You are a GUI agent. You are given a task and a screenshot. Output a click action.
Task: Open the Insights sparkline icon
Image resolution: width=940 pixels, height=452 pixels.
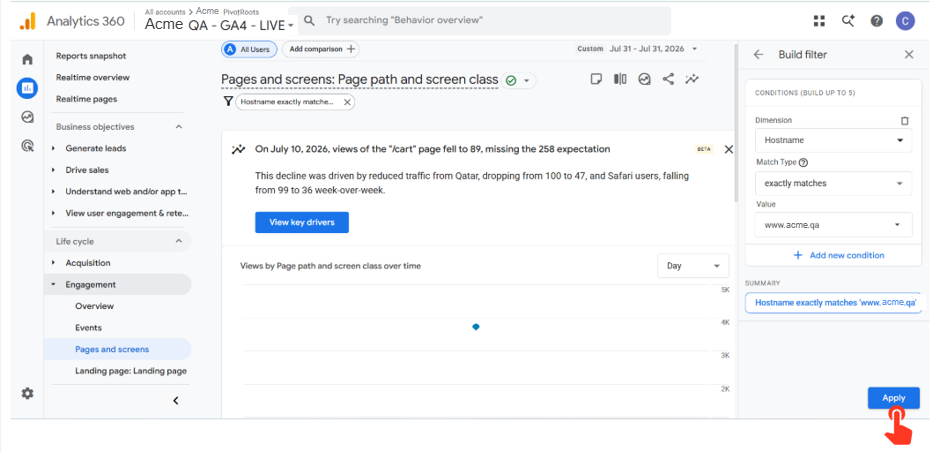point(692,79)
